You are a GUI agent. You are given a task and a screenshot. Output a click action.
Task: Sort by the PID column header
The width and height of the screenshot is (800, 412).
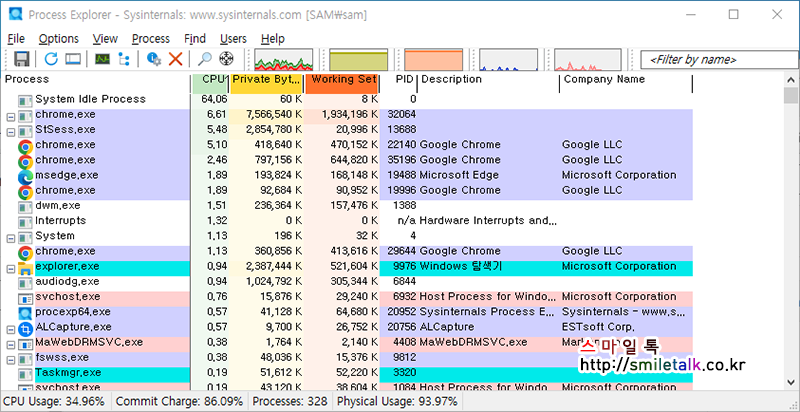tap(399, 83)
